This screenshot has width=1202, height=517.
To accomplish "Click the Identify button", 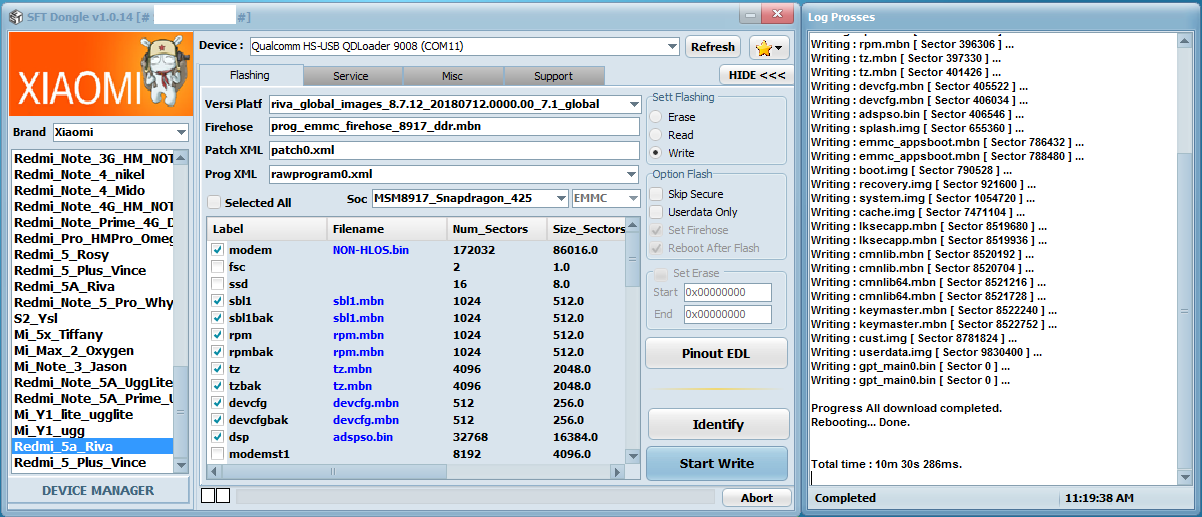I will (718, 424).
